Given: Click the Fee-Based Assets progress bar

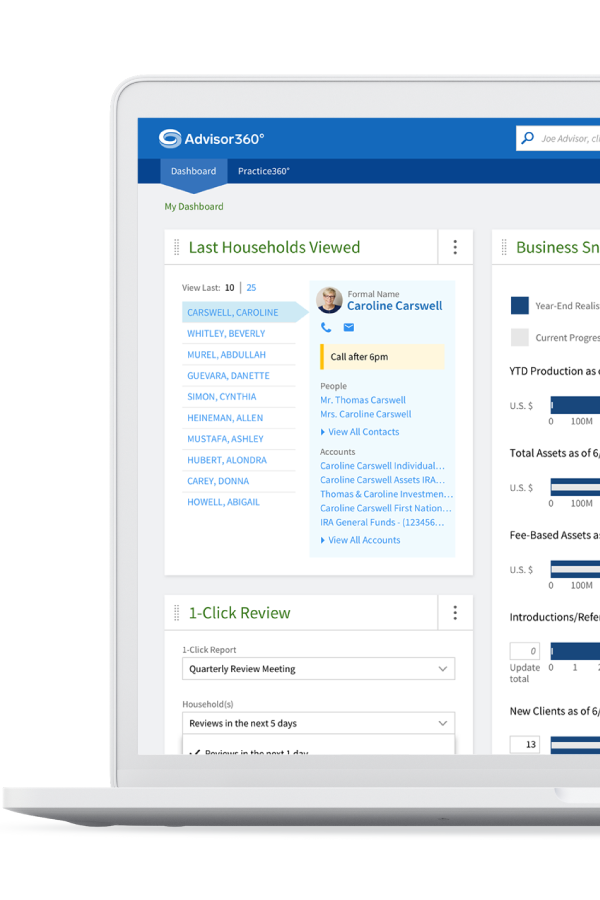Looking at the screenshot, I should (575, 569).
